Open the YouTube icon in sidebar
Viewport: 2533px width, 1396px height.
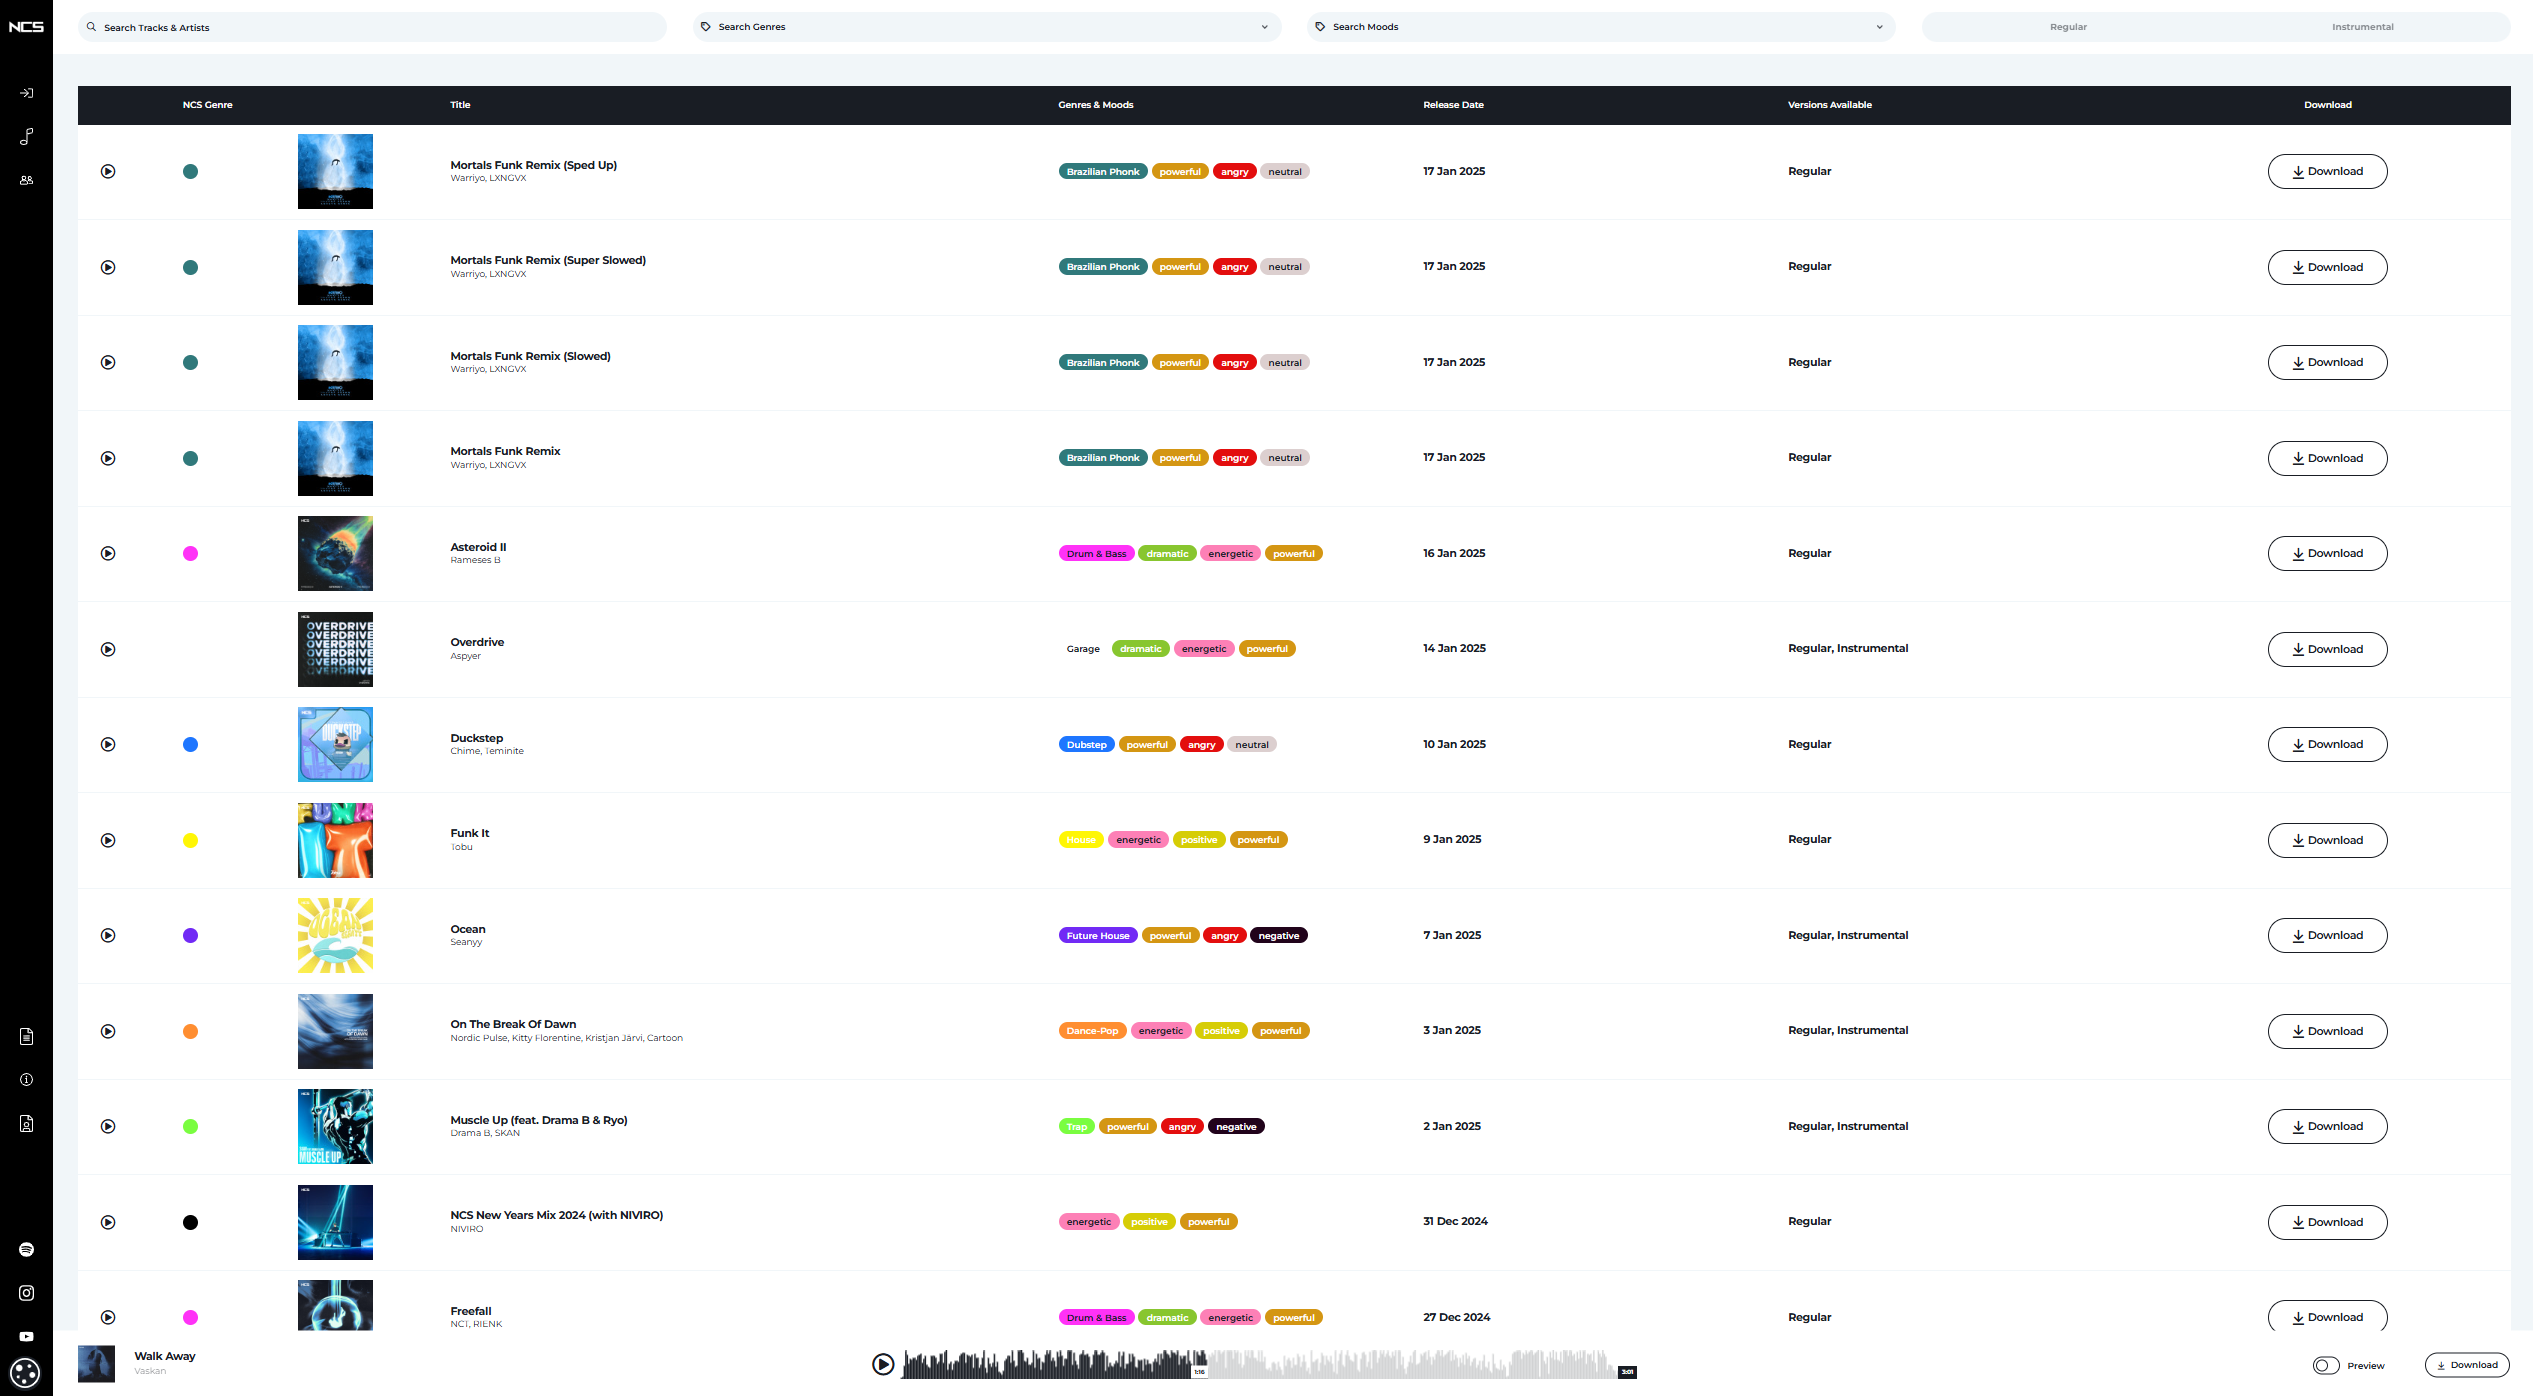pyautogui.click(x=27, y=1336)
